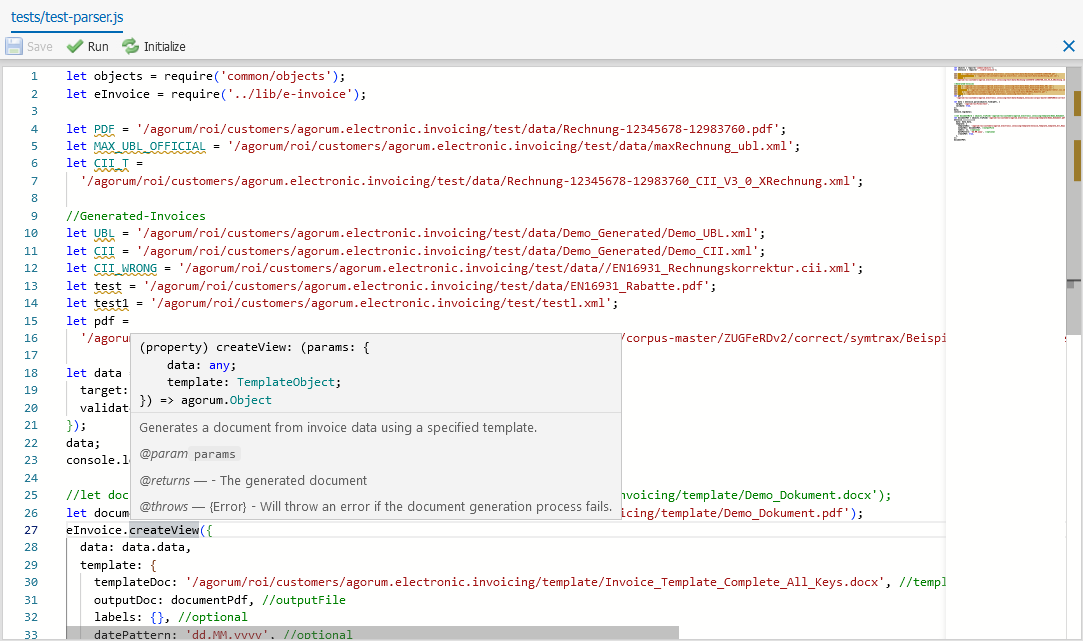This screenshot has height=641, width=1083.
Task: Click the Initialize refresh arrows icon
Action: [x=131, y=46]
